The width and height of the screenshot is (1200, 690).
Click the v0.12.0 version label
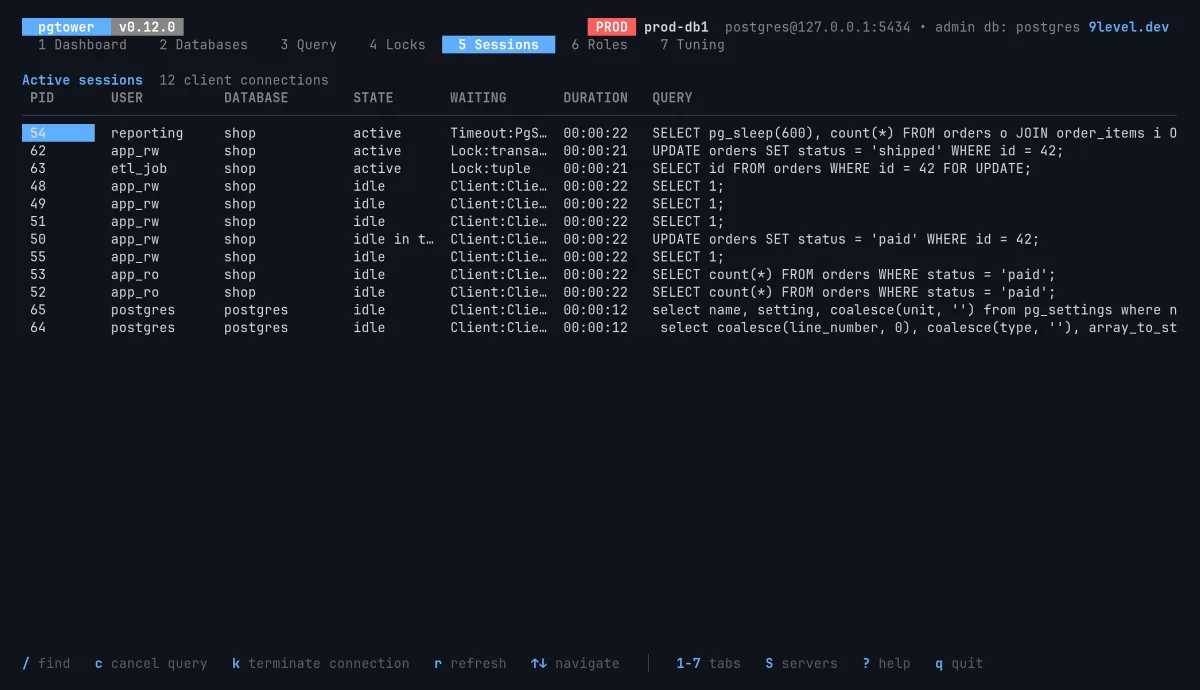147,27
